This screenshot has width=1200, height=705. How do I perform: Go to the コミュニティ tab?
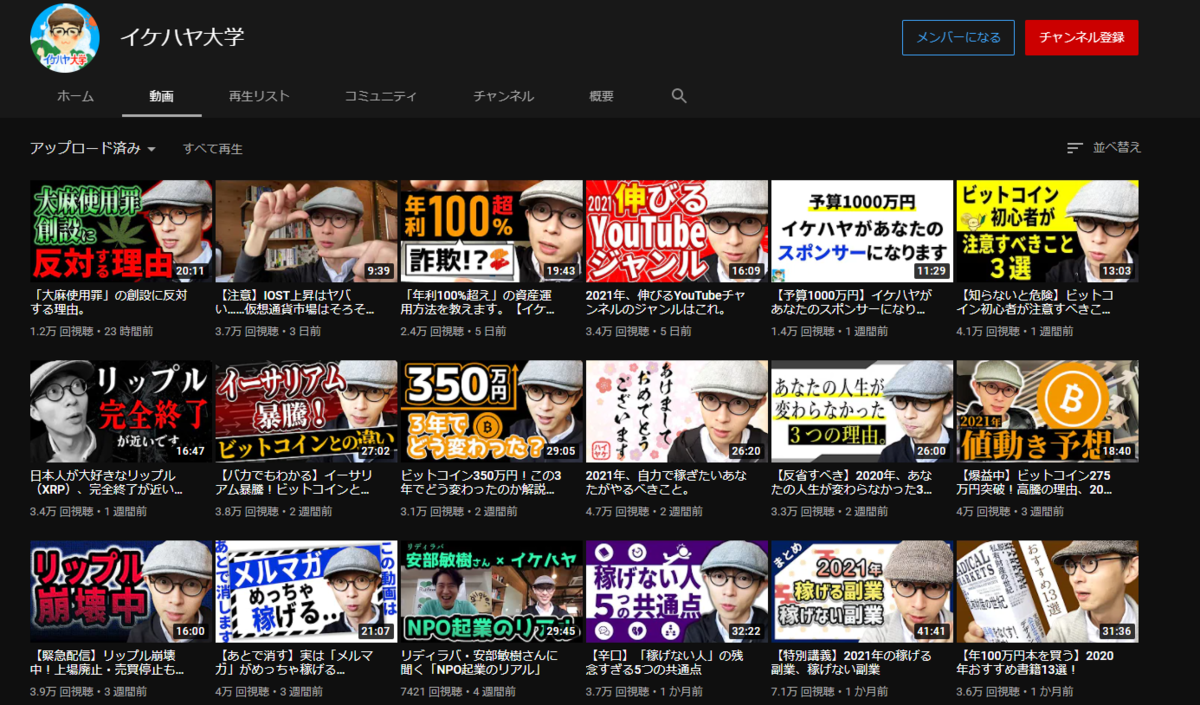point(381,97)
